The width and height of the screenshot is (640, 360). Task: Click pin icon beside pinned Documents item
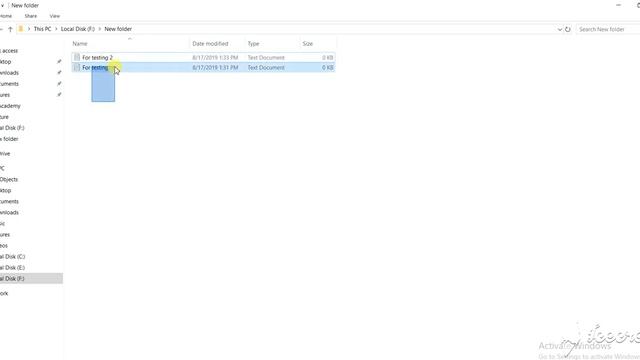click(x=59, y=84)
